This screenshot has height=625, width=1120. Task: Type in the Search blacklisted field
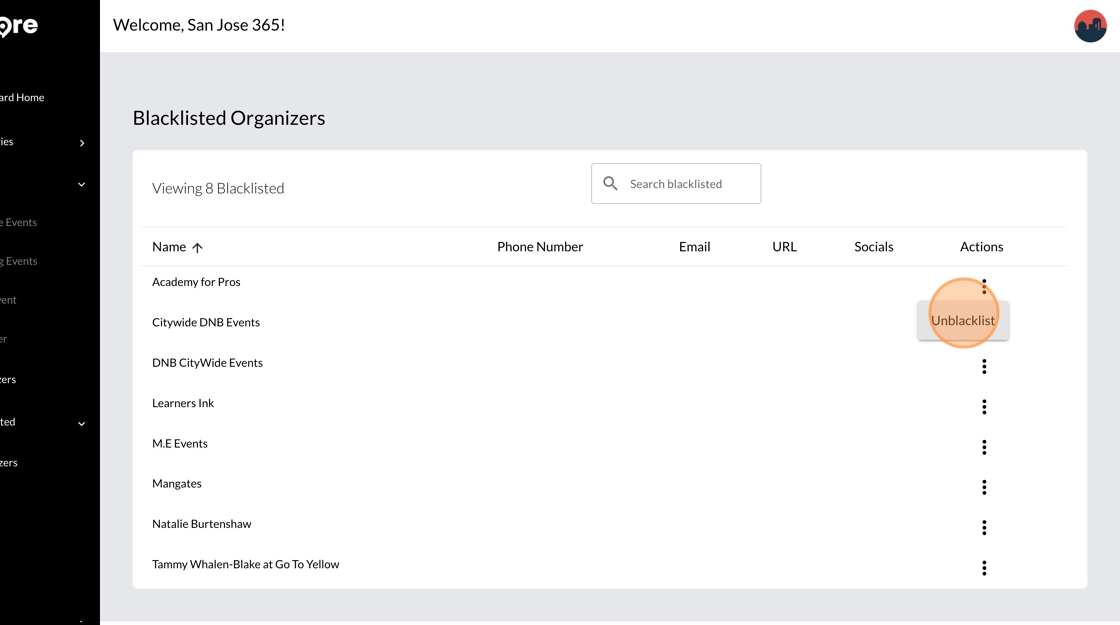tap(690, 184)
